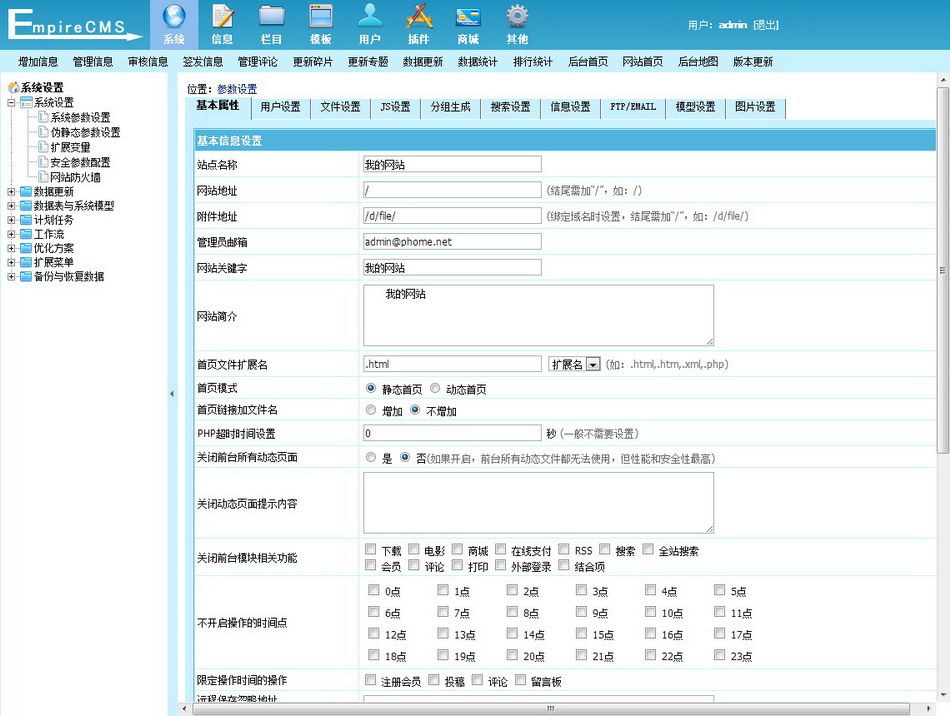The image size is (950, 716).
Task: Click the page icon of 网站防火墙
Action: [43, 177]
